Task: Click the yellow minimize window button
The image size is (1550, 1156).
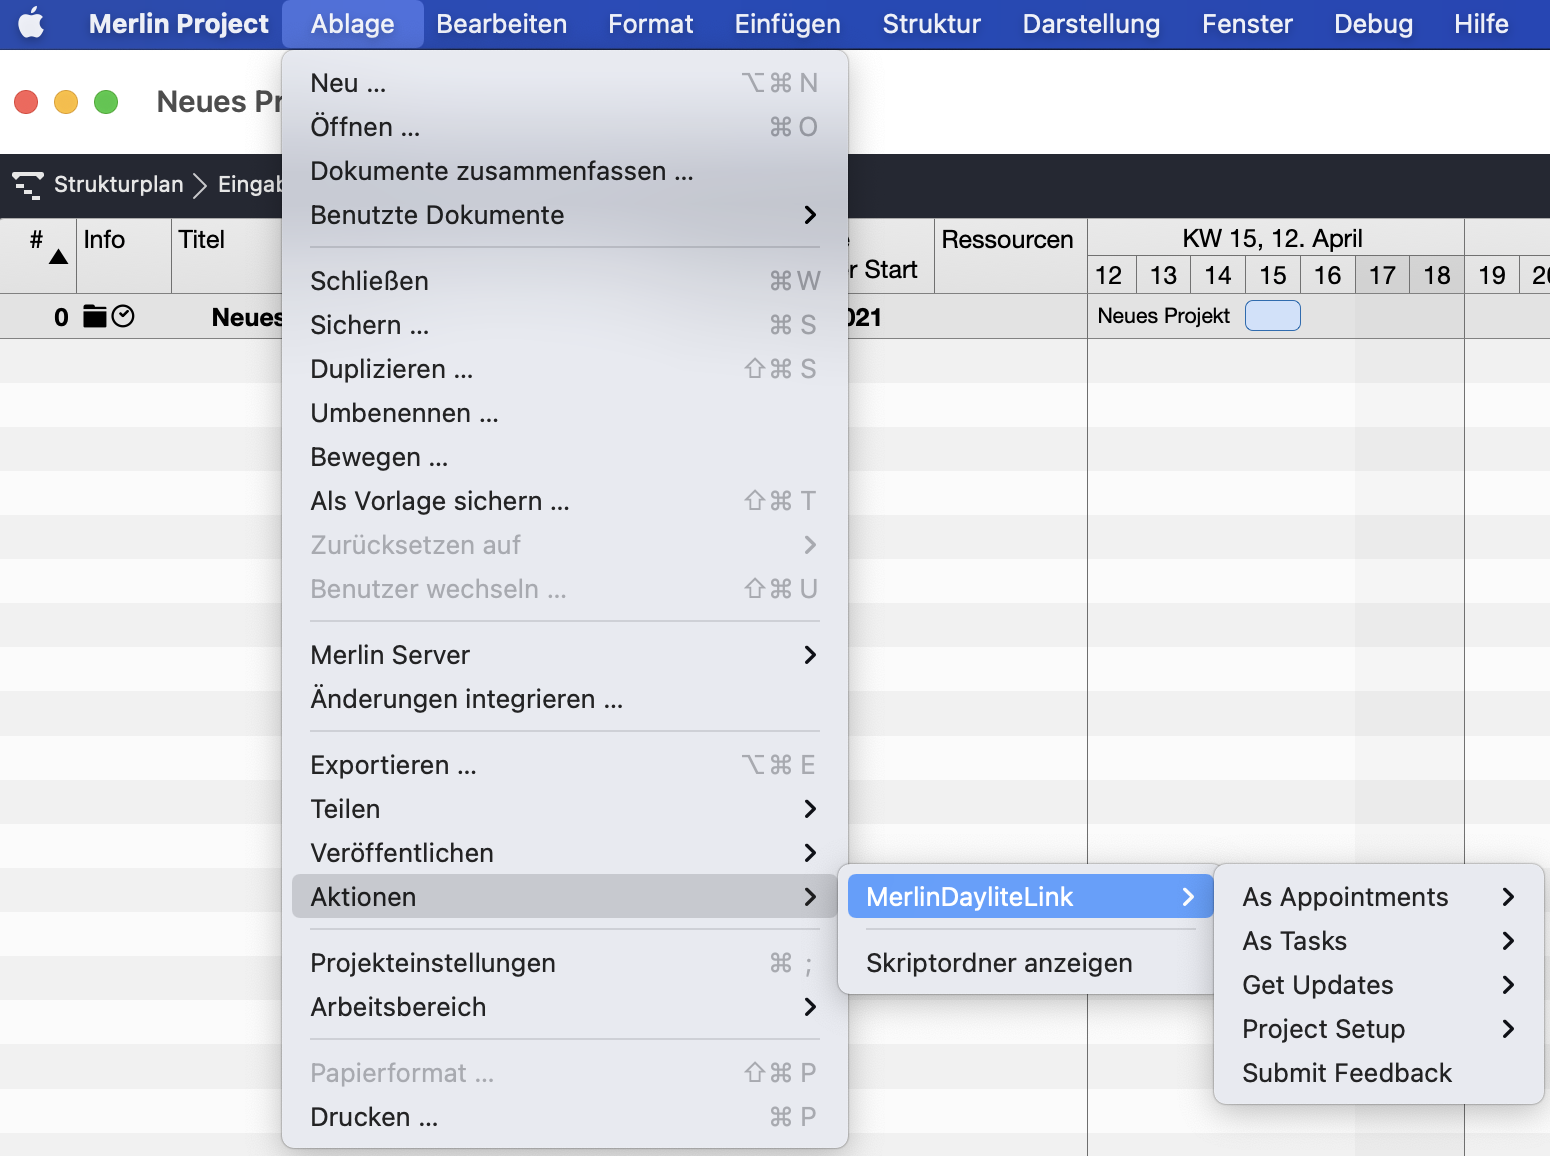Action: 66,102
